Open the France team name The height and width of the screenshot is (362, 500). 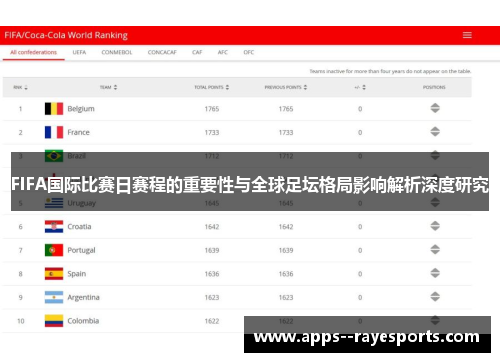click(x=78, y=132)
